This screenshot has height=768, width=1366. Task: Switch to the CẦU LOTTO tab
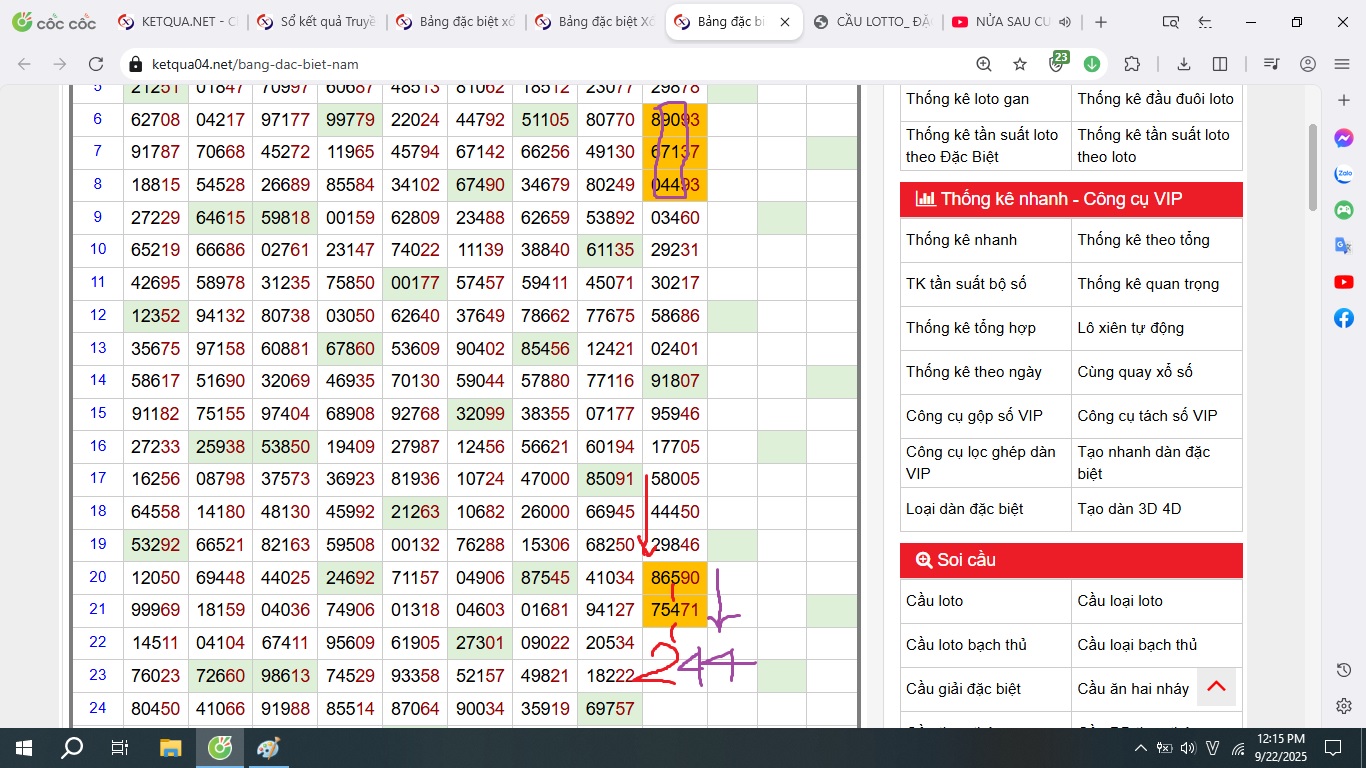pyautogui.click(x=871, y=22)
